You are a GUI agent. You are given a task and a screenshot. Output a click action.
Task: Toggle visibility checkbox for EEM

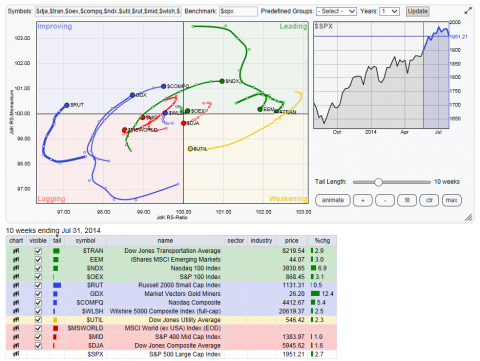click(38, 259)
